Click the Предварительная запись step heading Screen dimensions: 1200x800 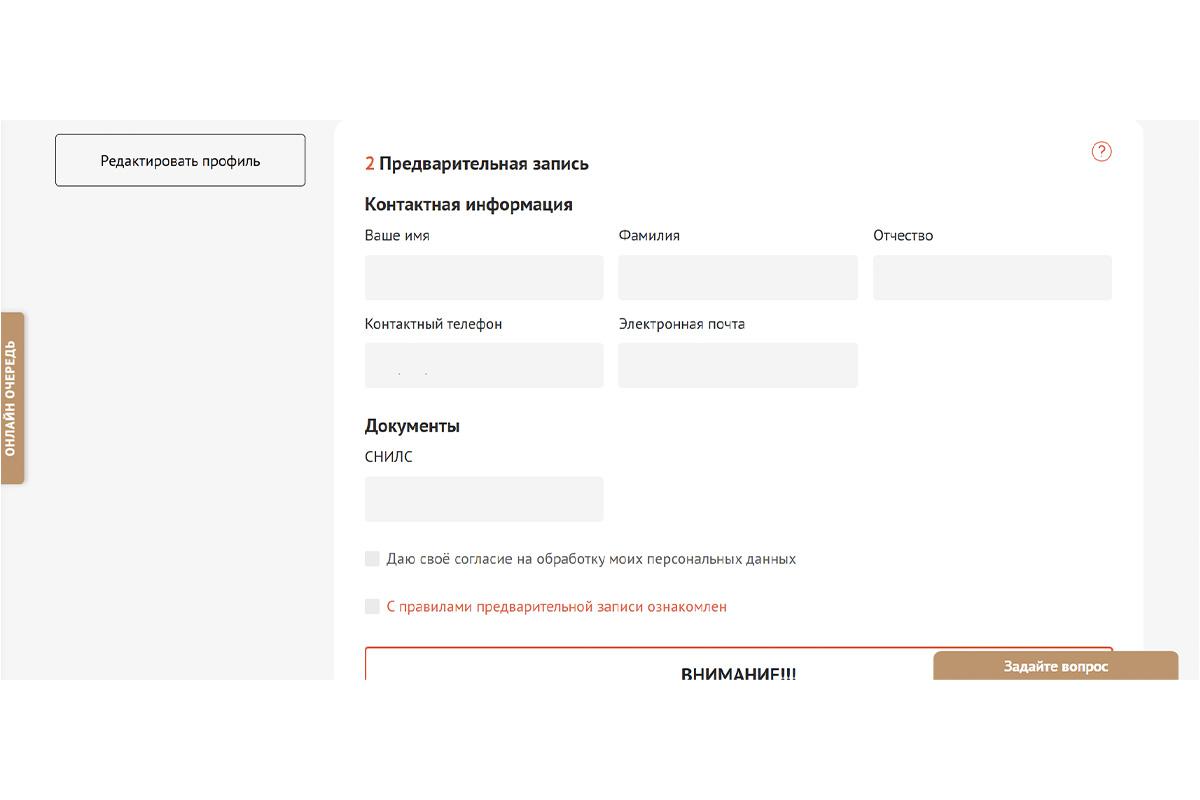coord(484,164)
